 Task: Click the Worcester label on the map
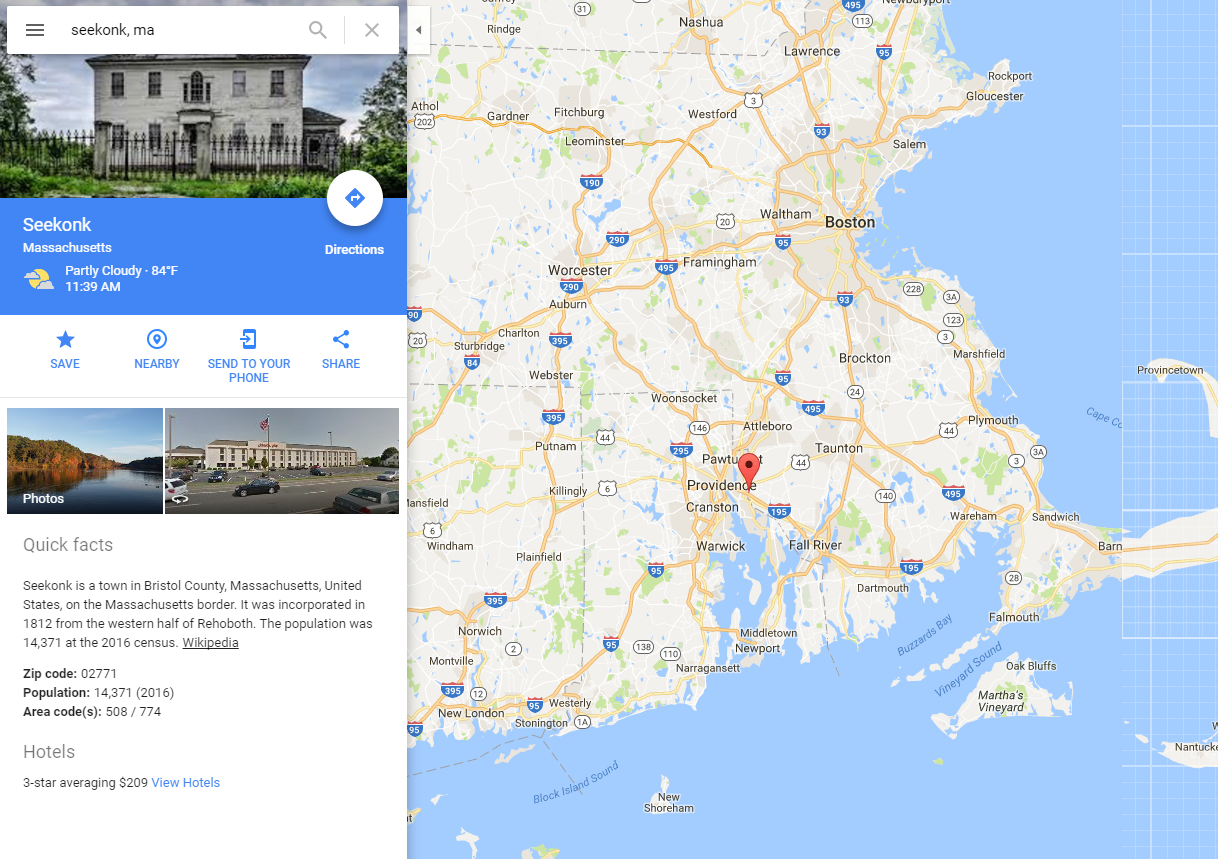[x=580, y=270]
